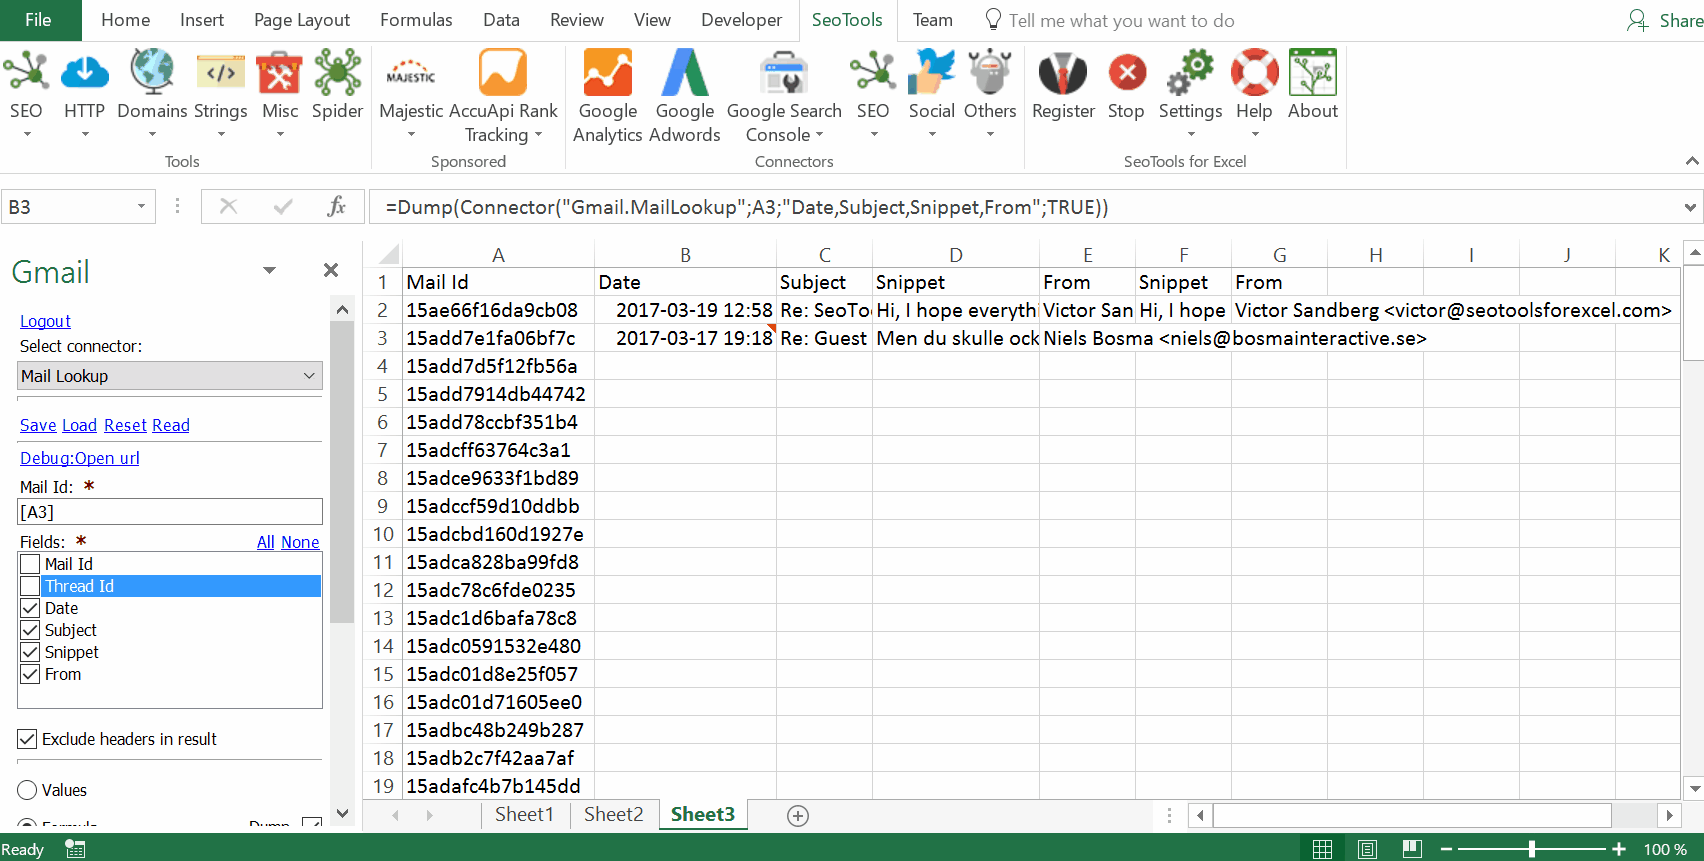Expand the Settings dropdown arrow
Screen dimensions: 1704x861
(1190, 135)
